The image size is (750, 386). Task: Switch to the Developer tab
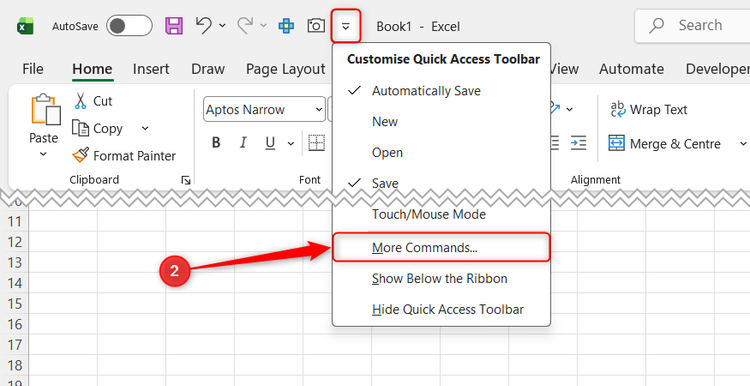point(717,69)
